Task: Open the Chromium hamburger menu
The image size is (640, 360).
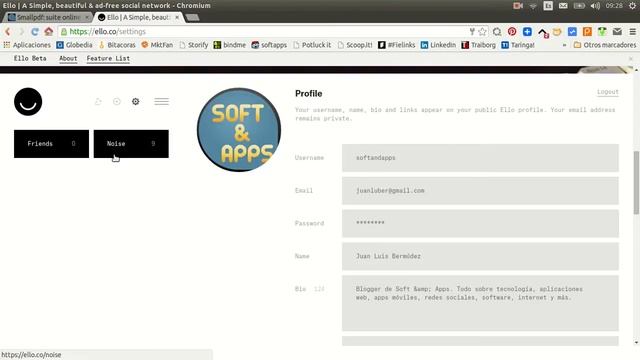Action: [632, 31]
